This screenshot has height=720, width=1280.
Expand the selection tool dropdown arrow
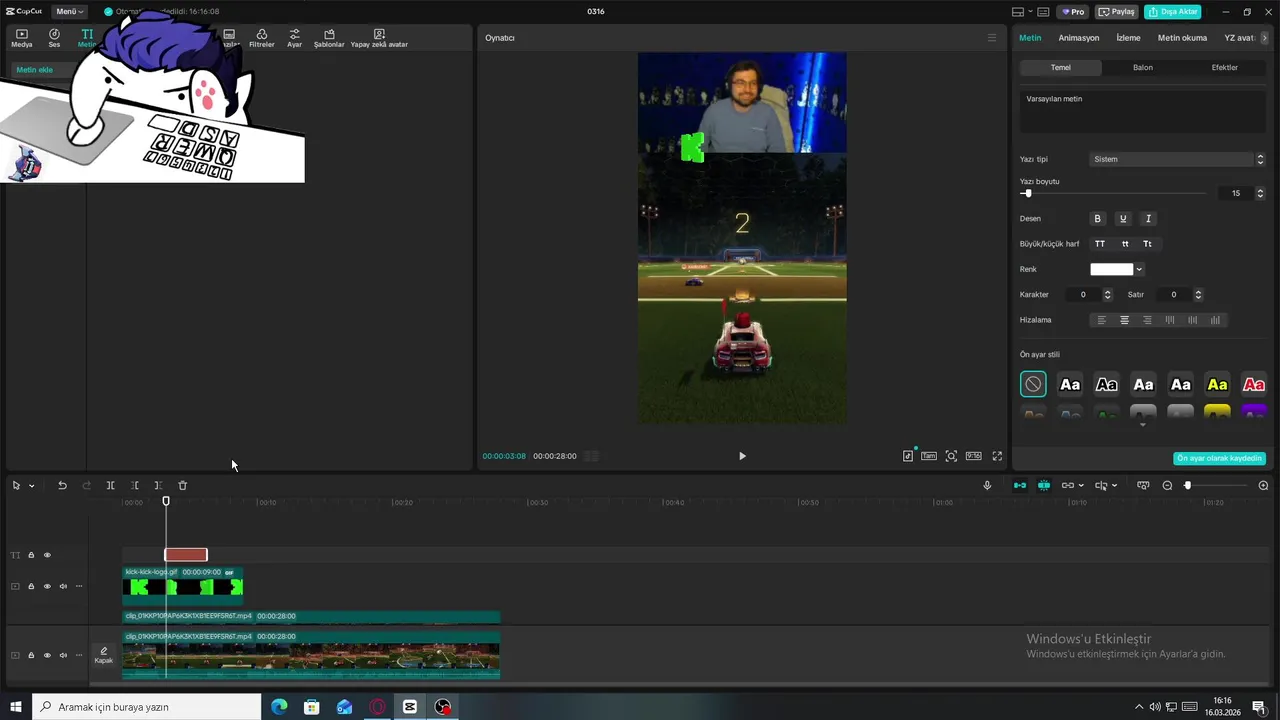(x=31, y=485)
